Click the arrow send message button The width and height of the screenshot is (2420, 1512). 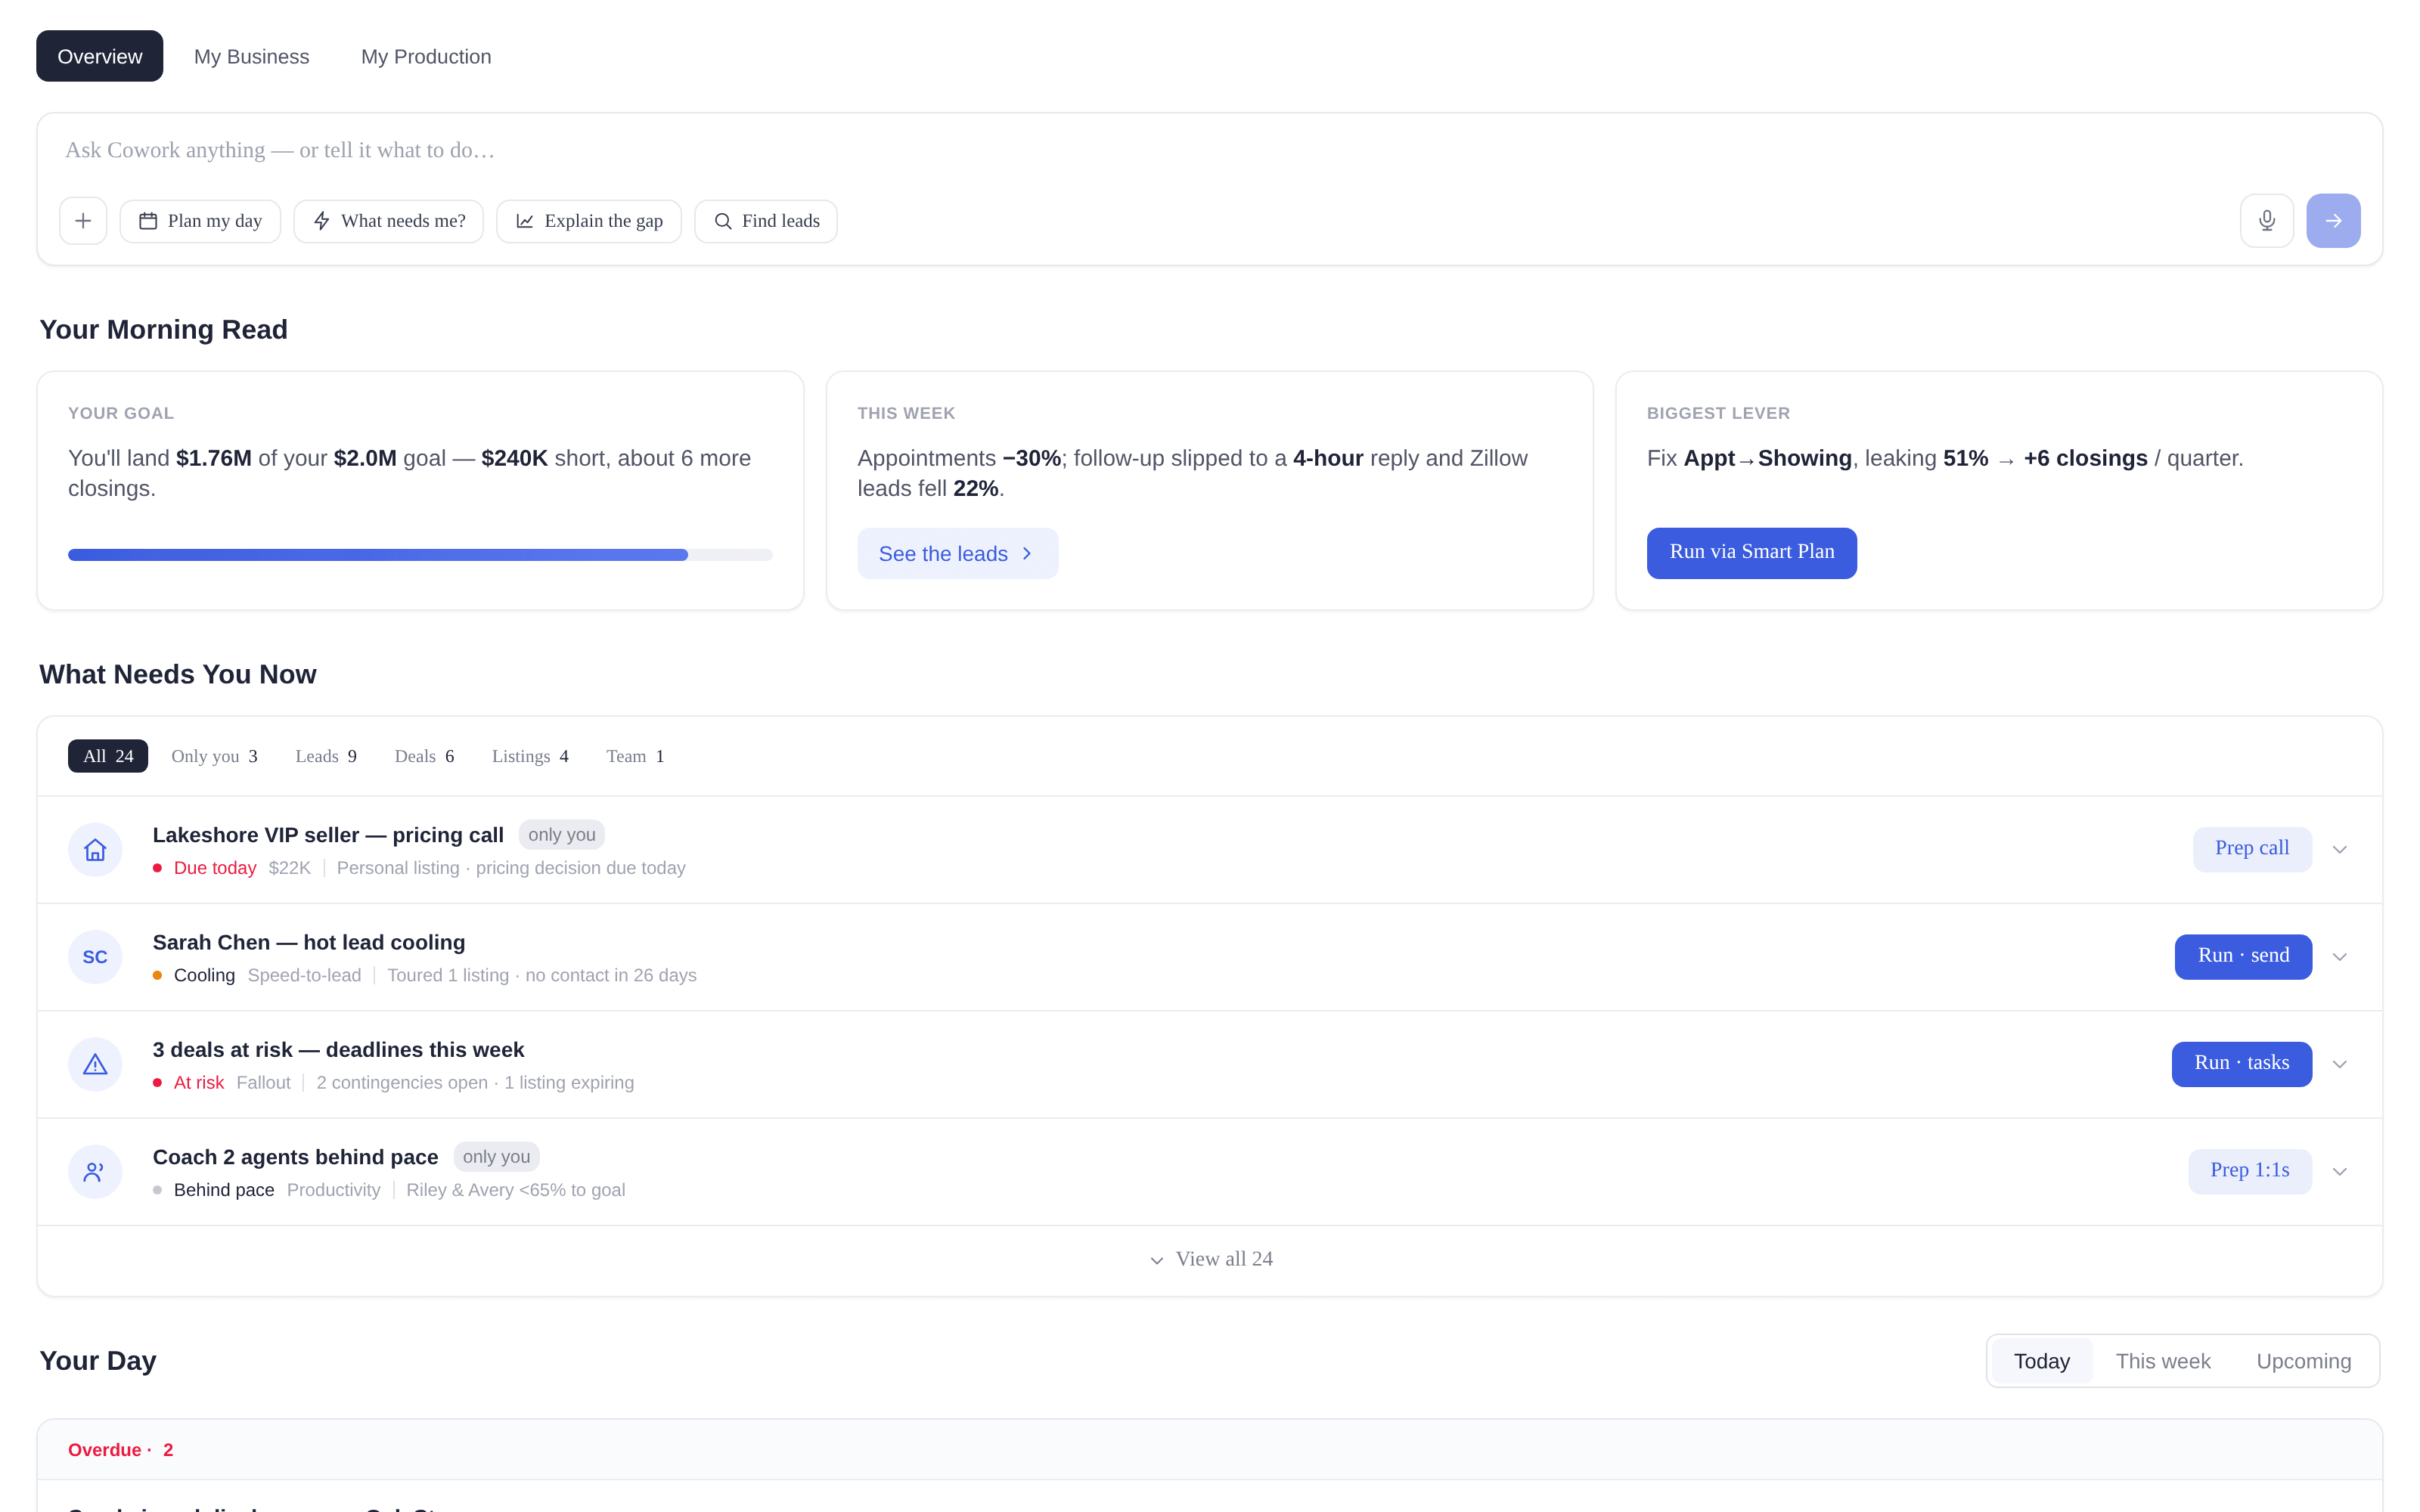tap(2333, 221)
